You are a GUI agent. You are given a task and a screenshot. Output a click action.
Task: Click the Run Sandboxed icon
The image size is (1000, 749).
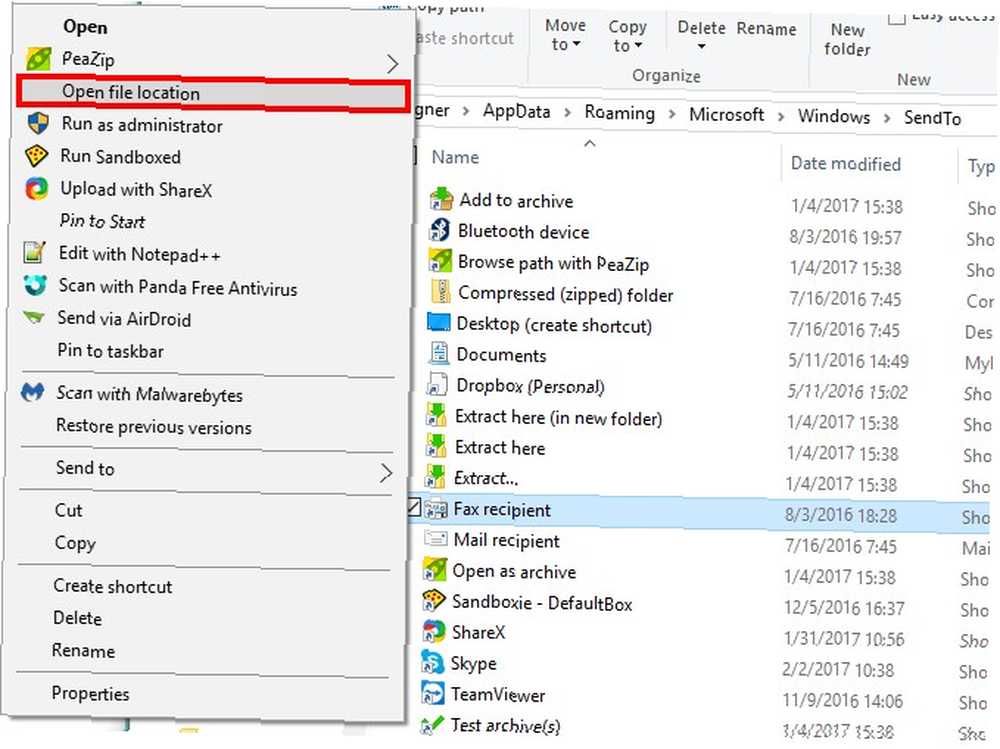(36, 156)
